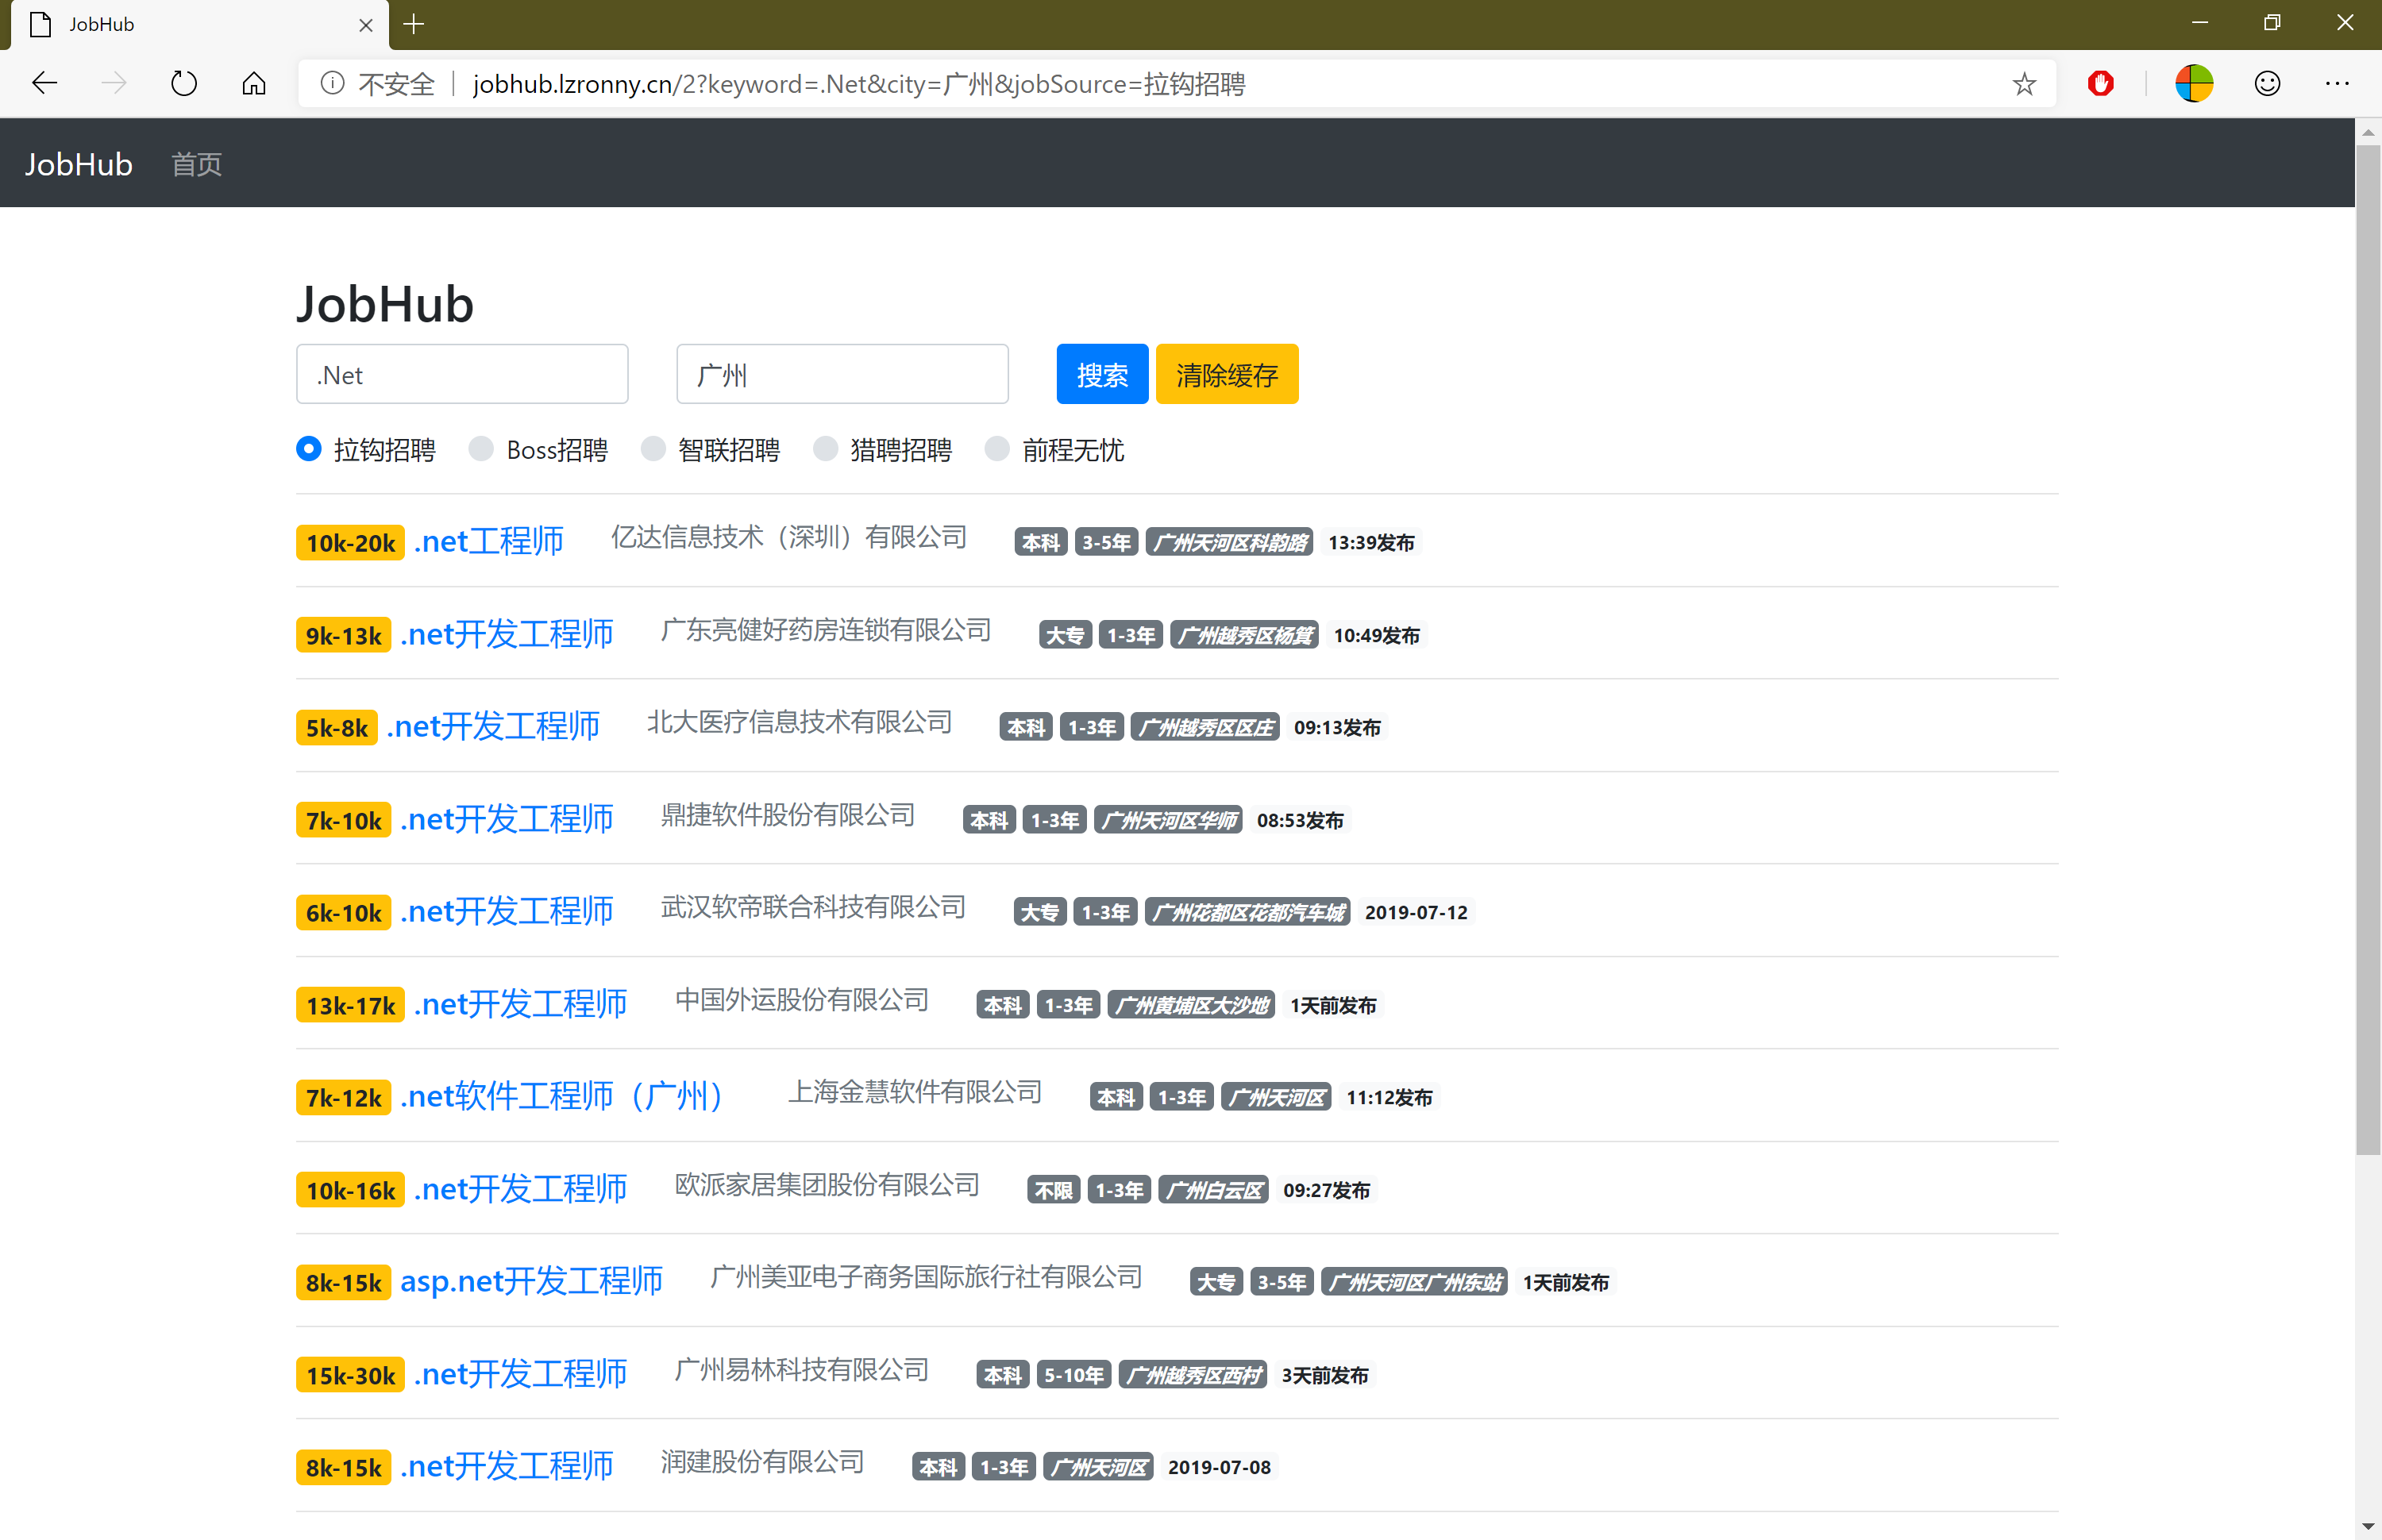Focus the city input containing 广州
The width and height of the screenshot is (2382, 1540).
tap(842, 375)
